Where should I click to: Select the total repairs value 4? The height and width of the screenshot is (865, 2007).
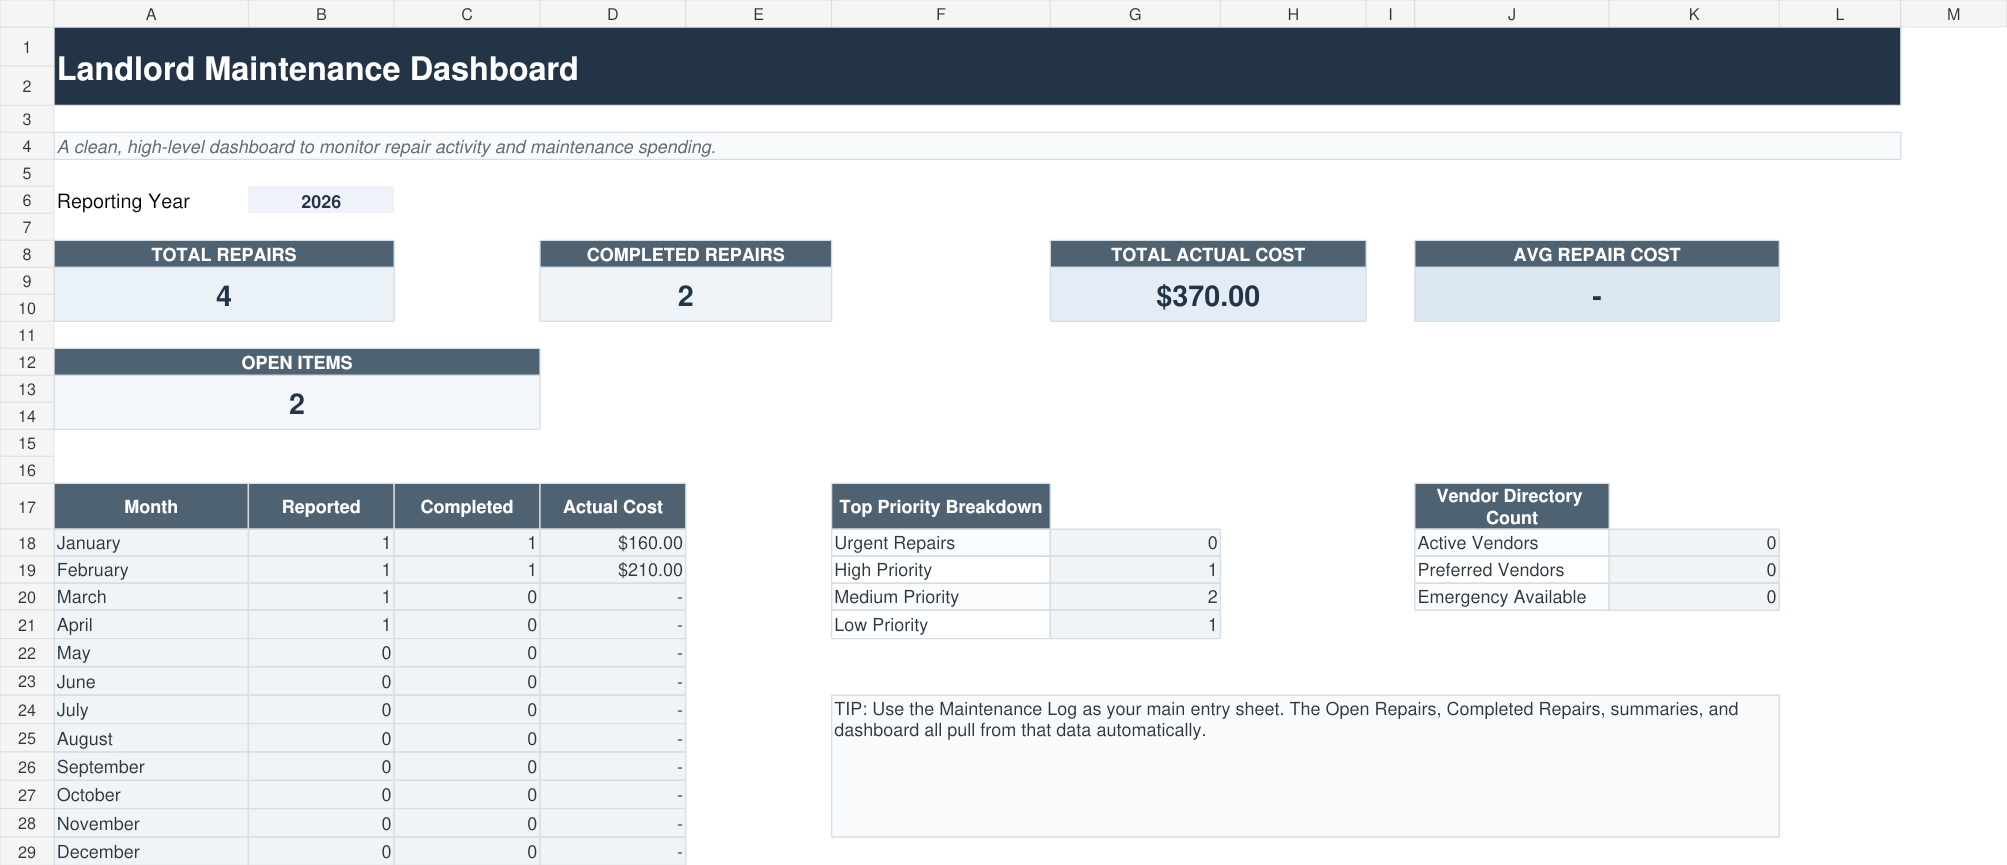(x=224, y=295)
